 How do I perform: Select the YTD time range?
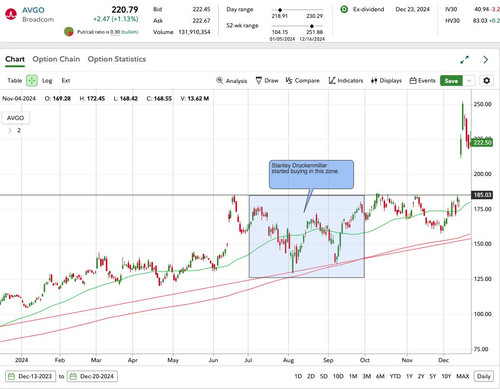tap(395, 376)
